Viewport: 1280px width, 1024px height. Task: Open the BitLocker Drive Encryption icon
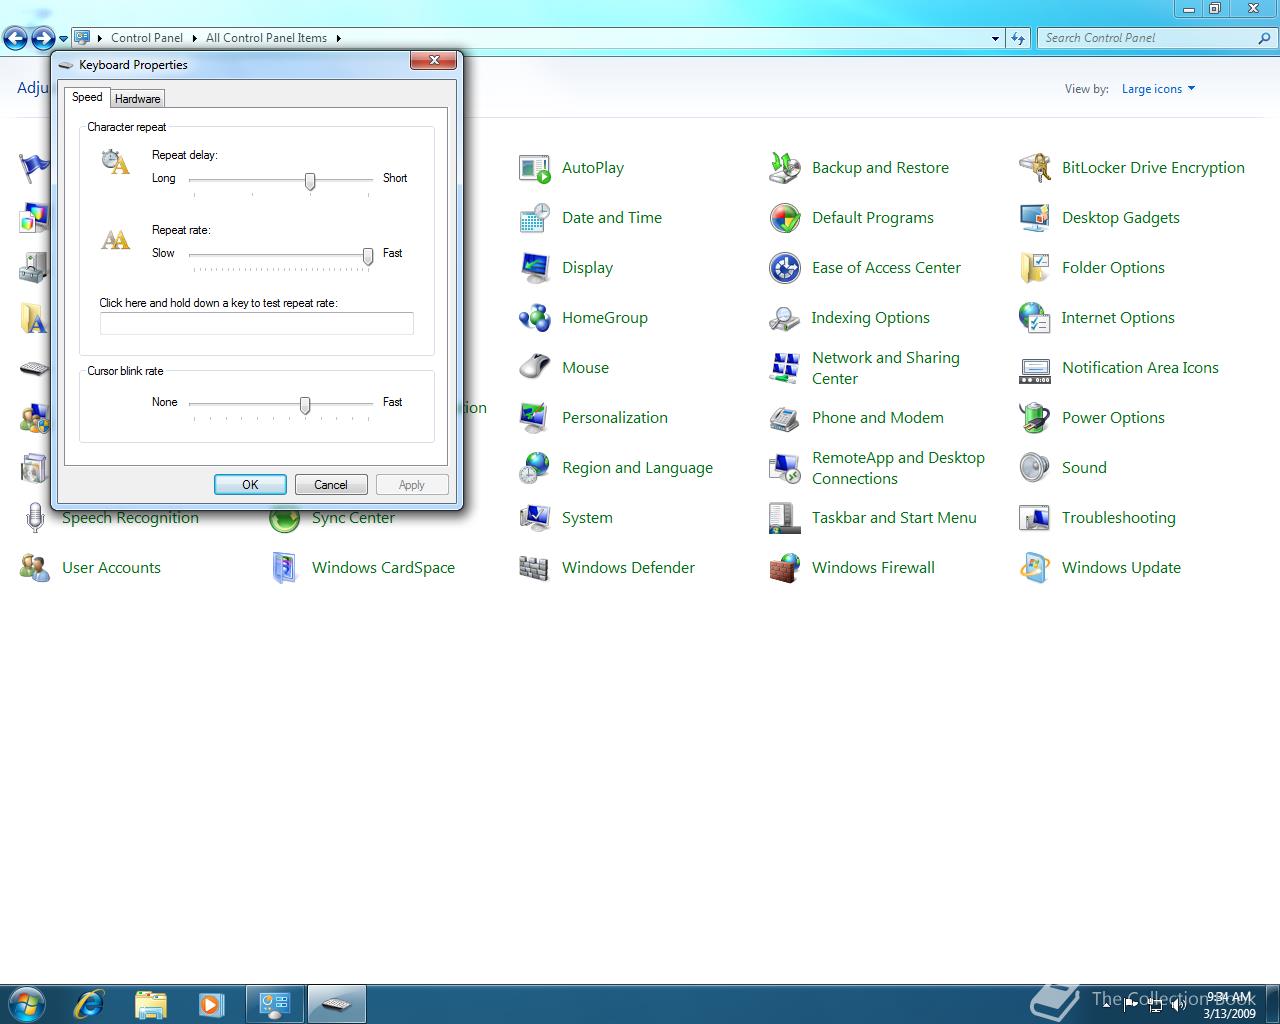[1035, 168]
